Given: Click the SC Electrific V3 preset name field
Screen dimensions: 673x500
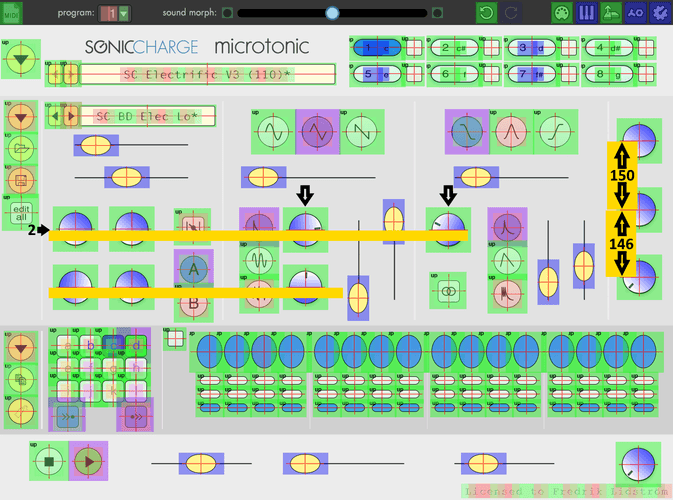Looking at the screenshot, I should coord(207,74).
